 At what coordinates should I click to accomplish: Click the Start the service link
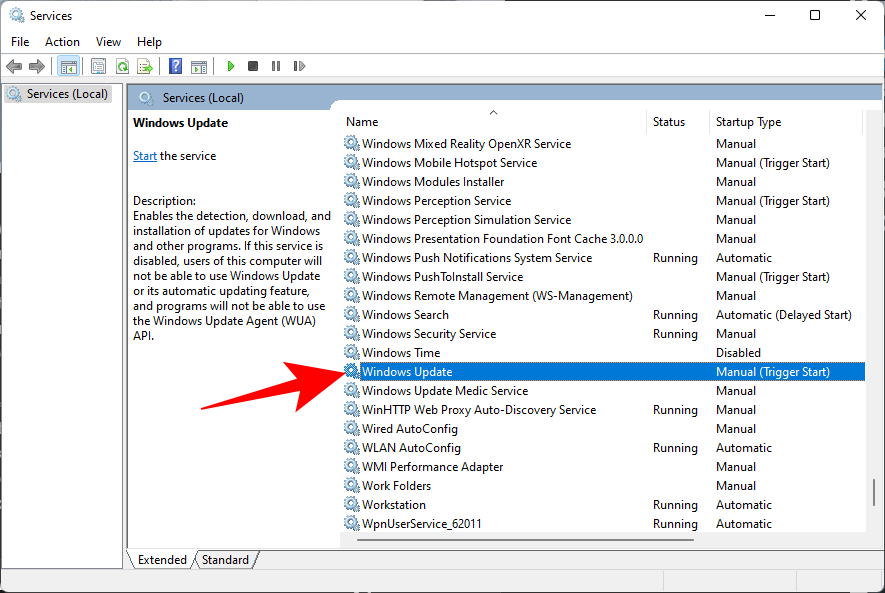click(145, 156)
